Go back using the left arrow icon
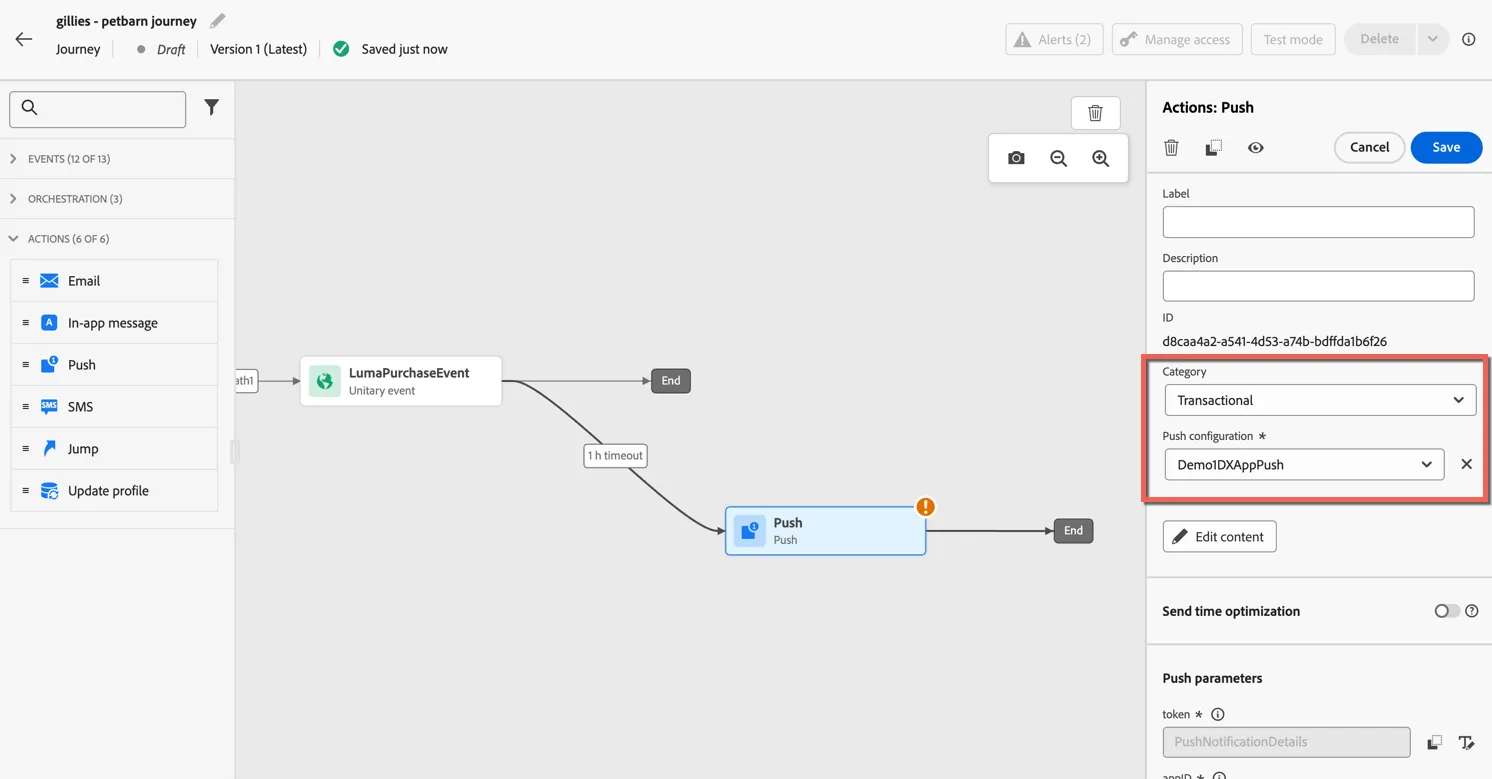This screenshot has height=779, width=1492. coord(24,40)
